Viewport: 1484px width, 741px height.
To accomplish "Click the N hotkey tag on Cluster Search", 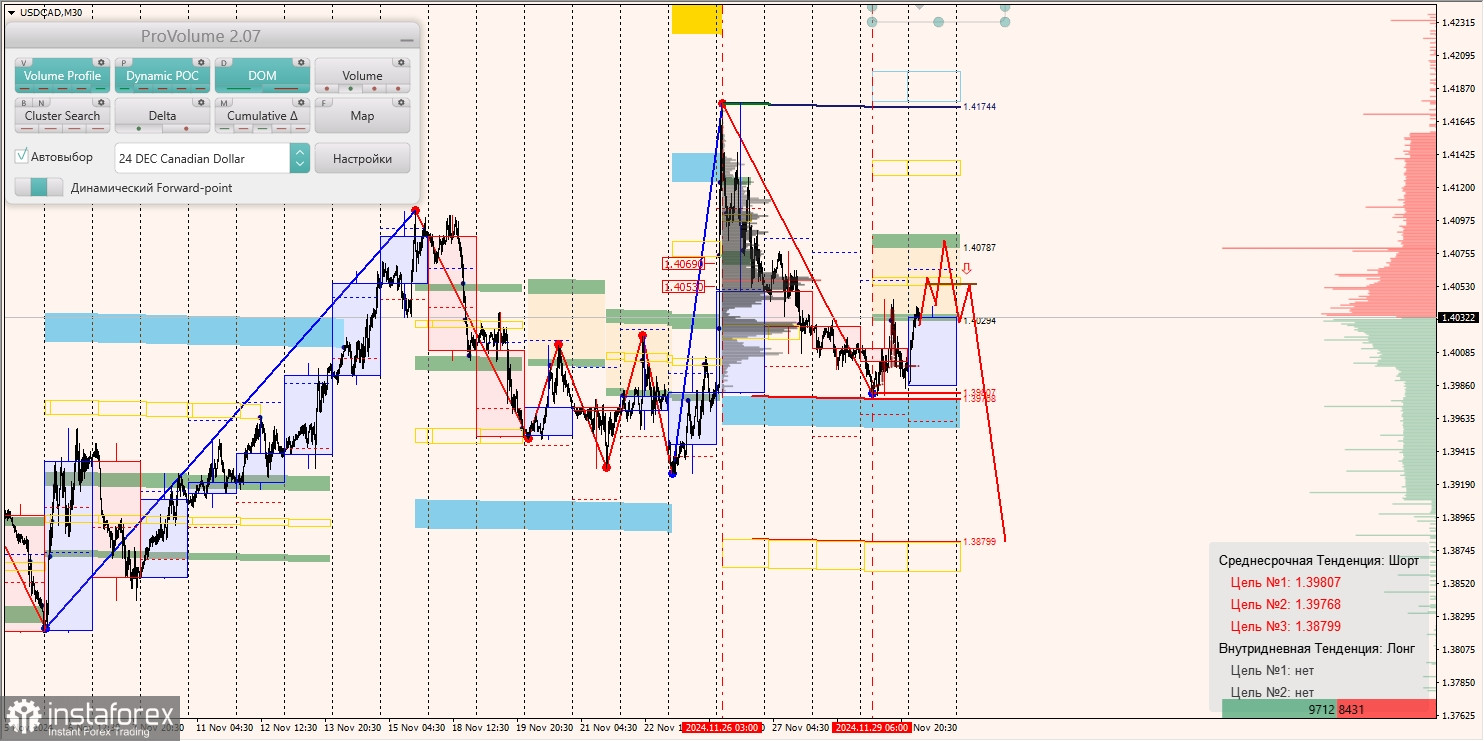I will [x=41, y=103].
